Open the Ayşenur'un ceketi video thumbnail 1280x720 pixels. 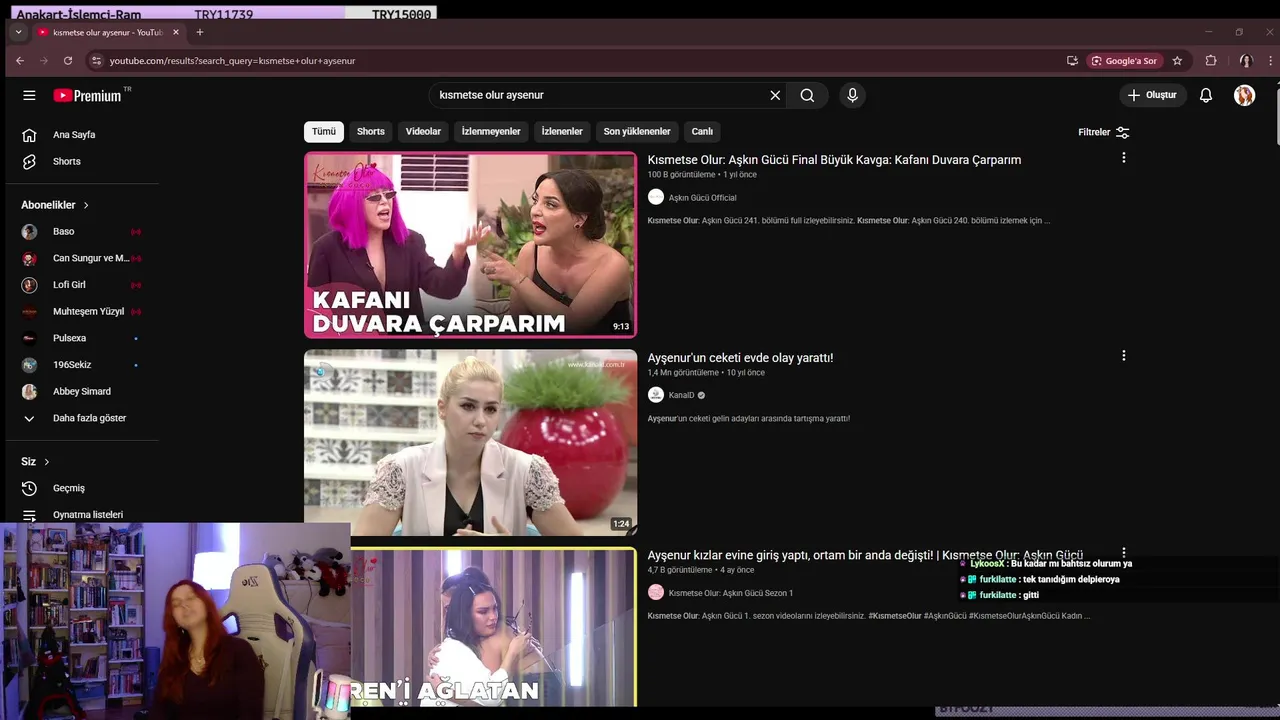coord(470,442)
